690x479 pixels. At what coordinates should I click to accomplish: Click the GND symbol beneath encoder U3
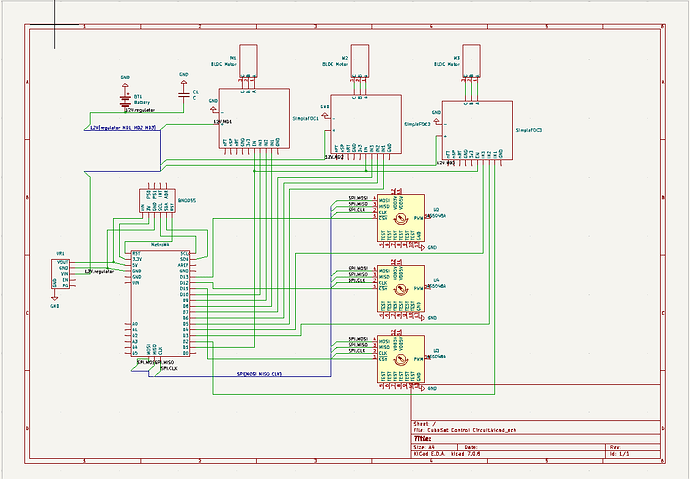pos(428,388)
